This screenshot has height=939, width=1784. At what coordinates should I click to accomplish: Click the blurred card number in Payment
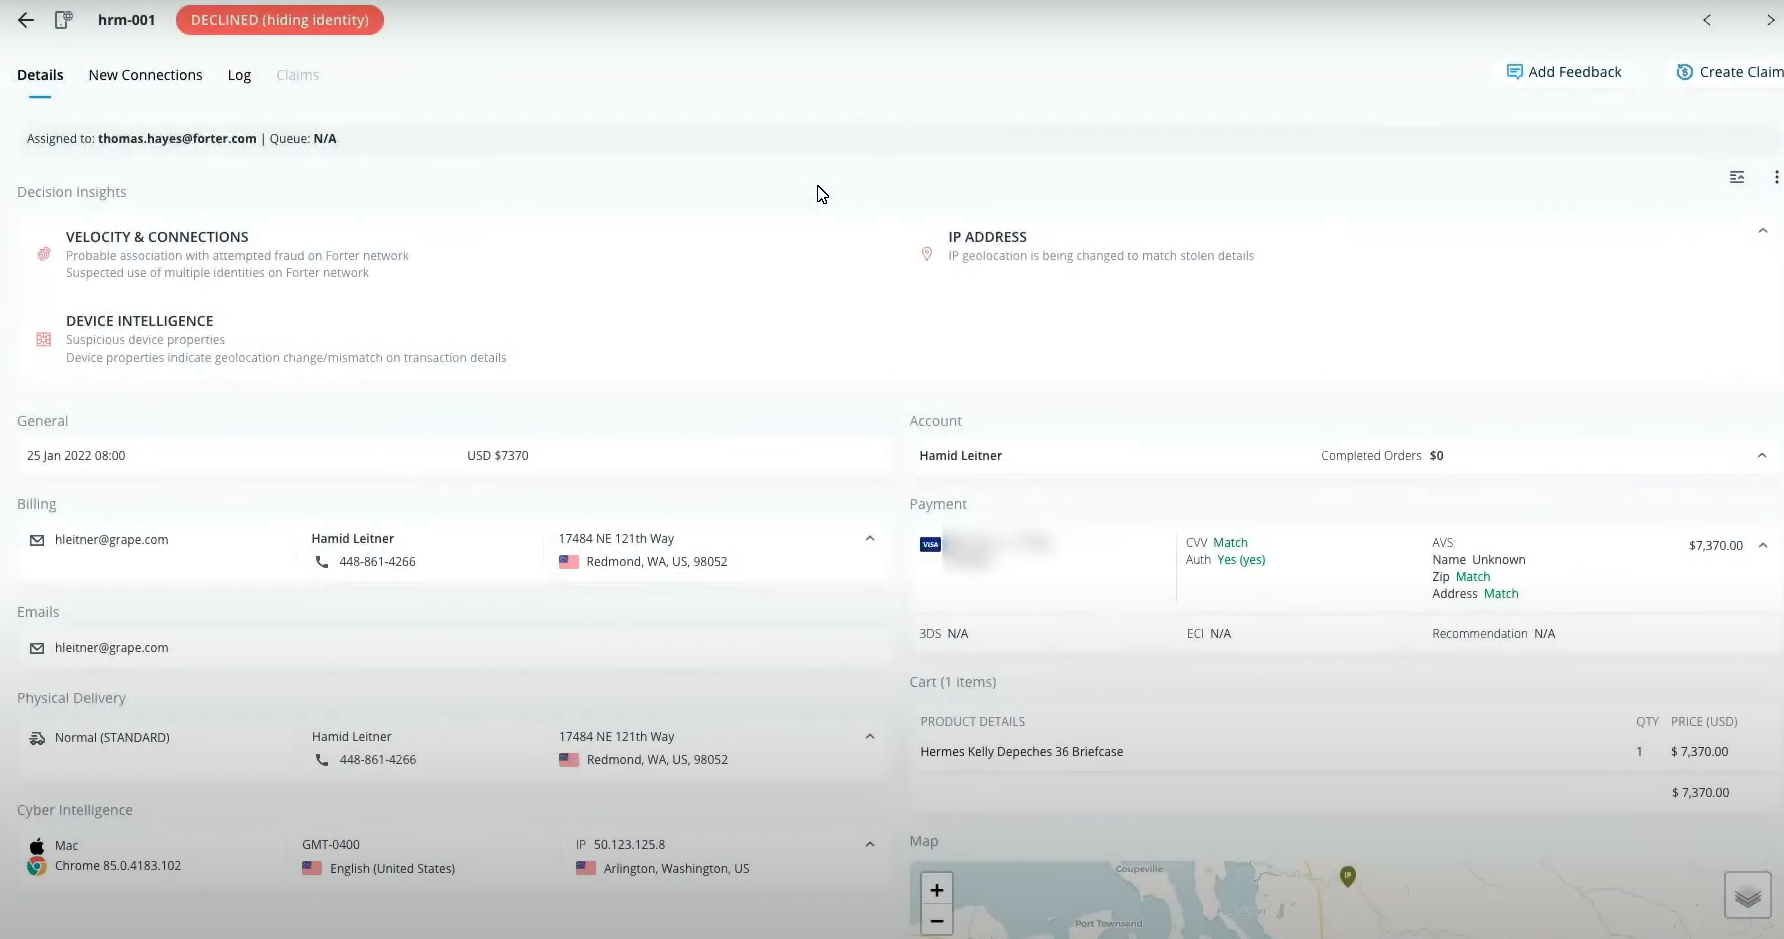[x=999, y=551]
